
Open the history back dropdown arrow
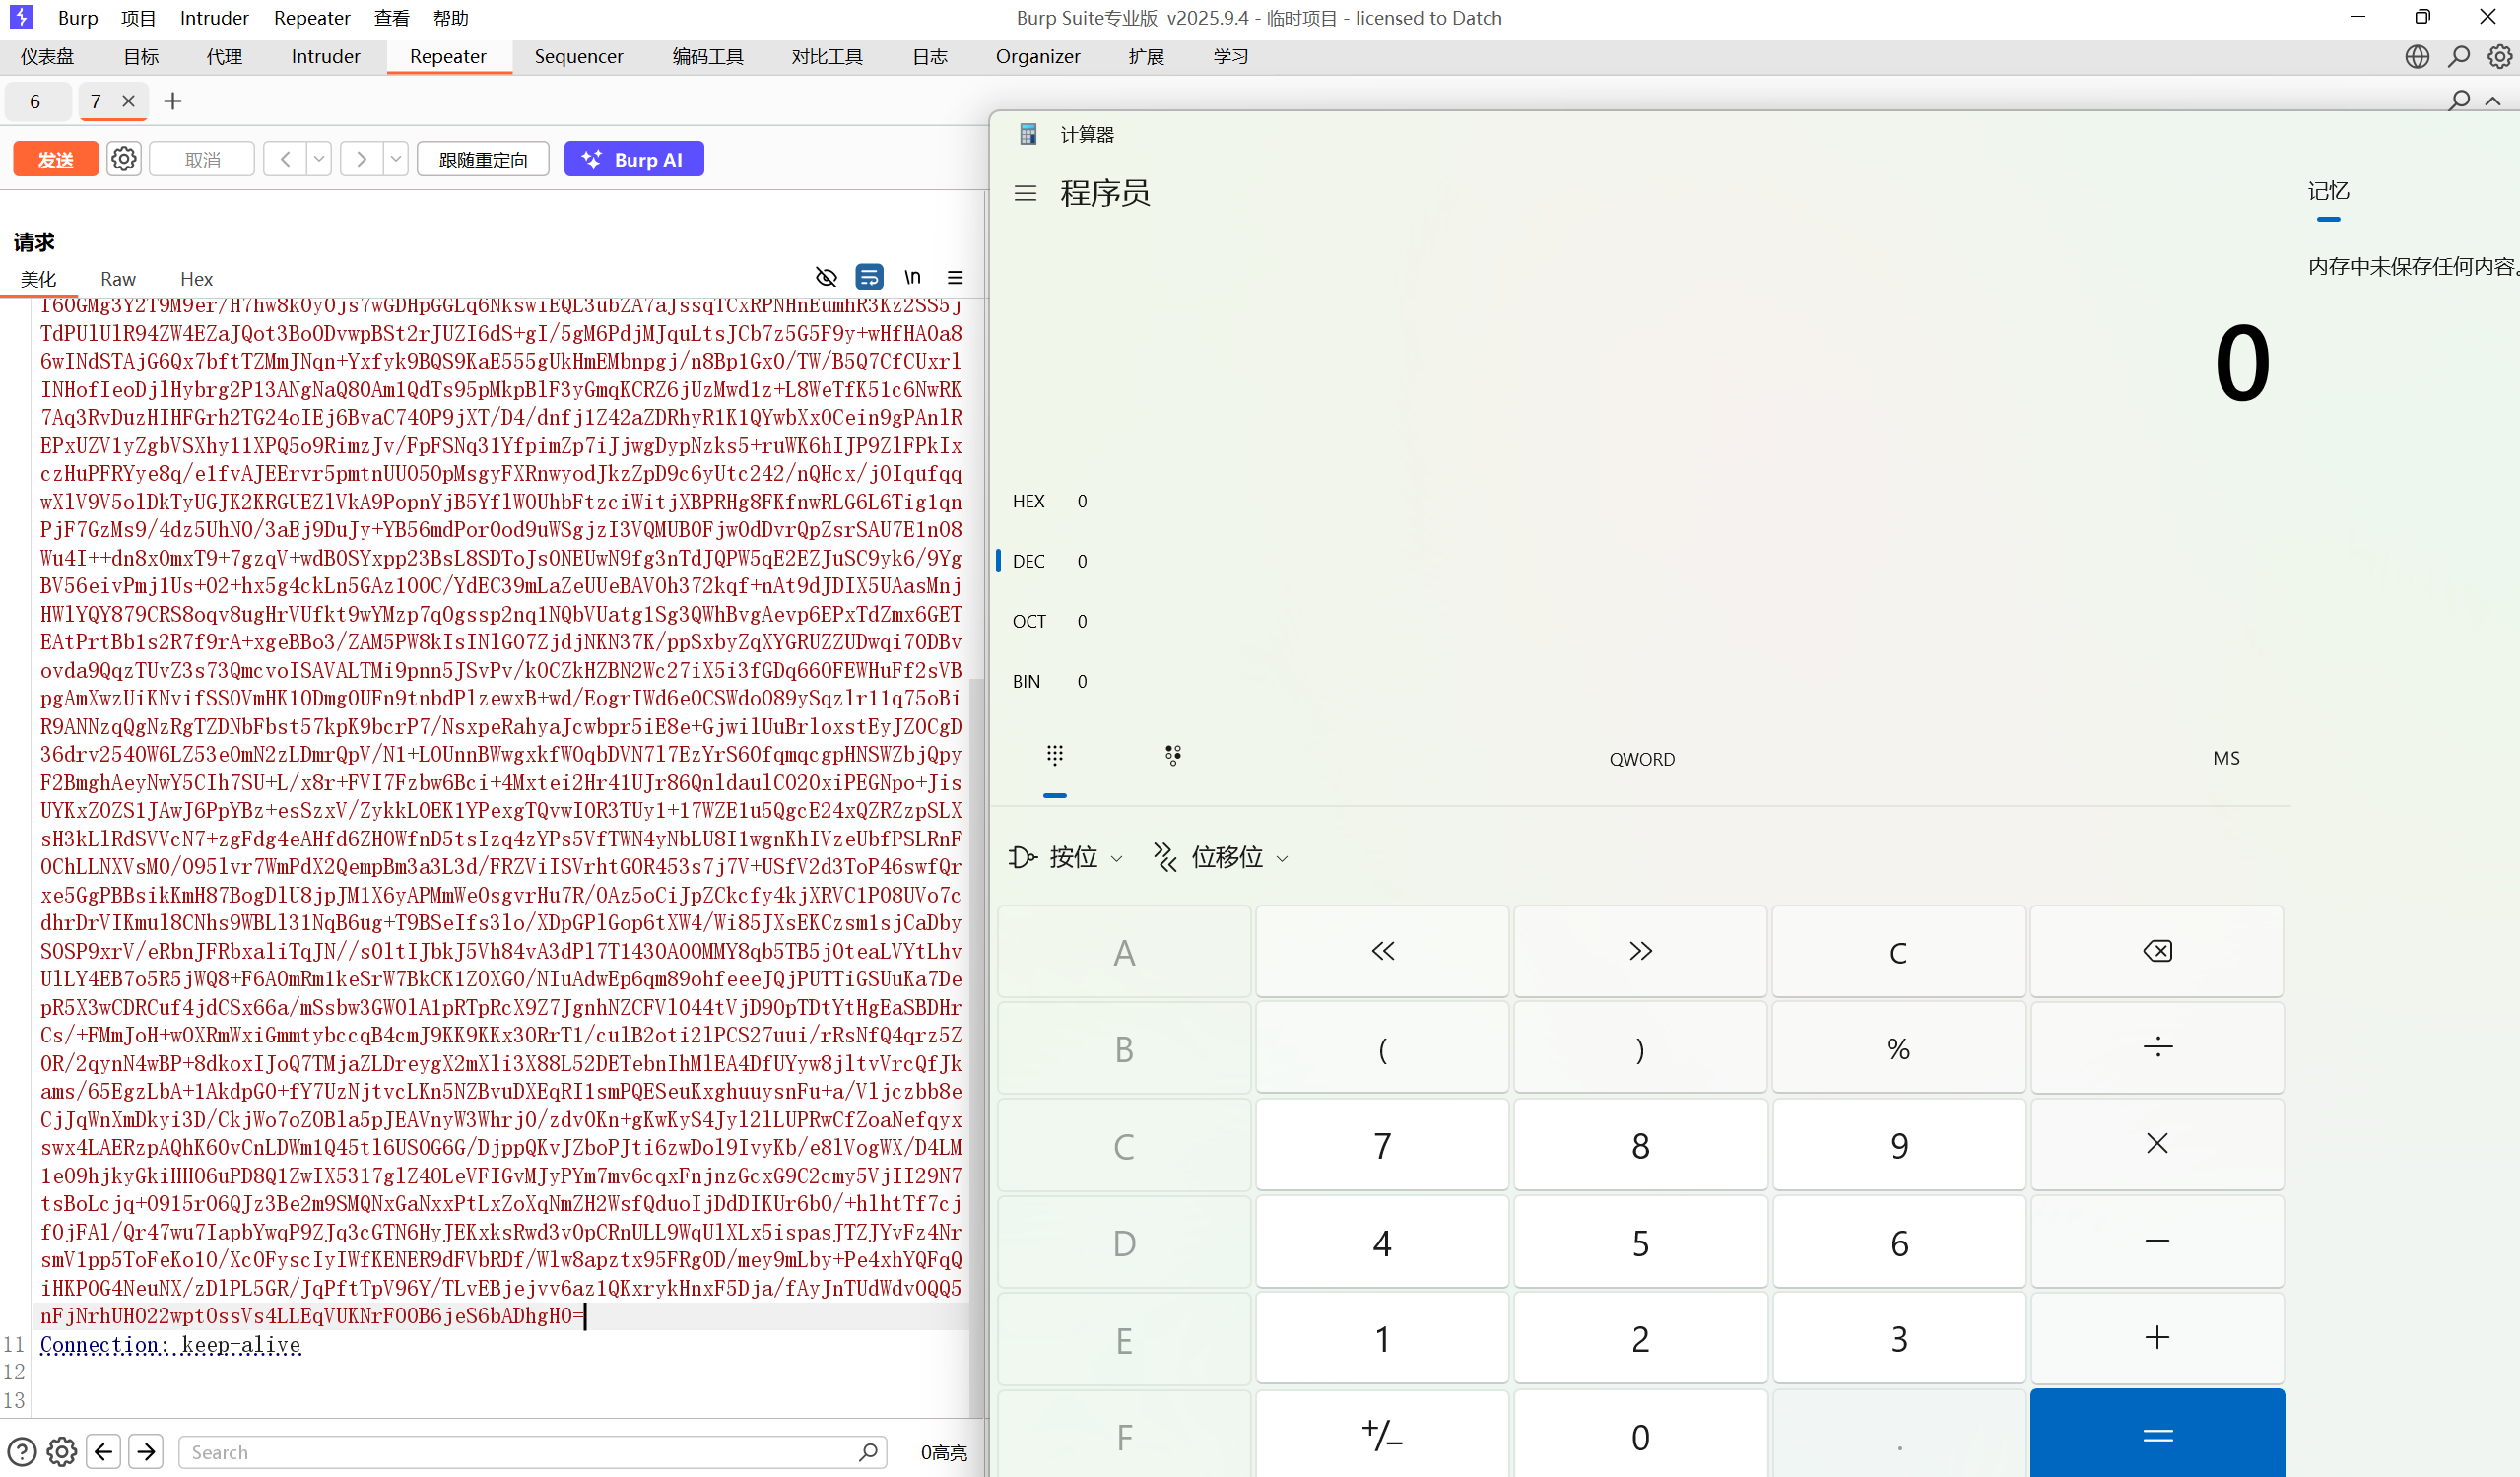pyautogui.click(x=319, y=159)
